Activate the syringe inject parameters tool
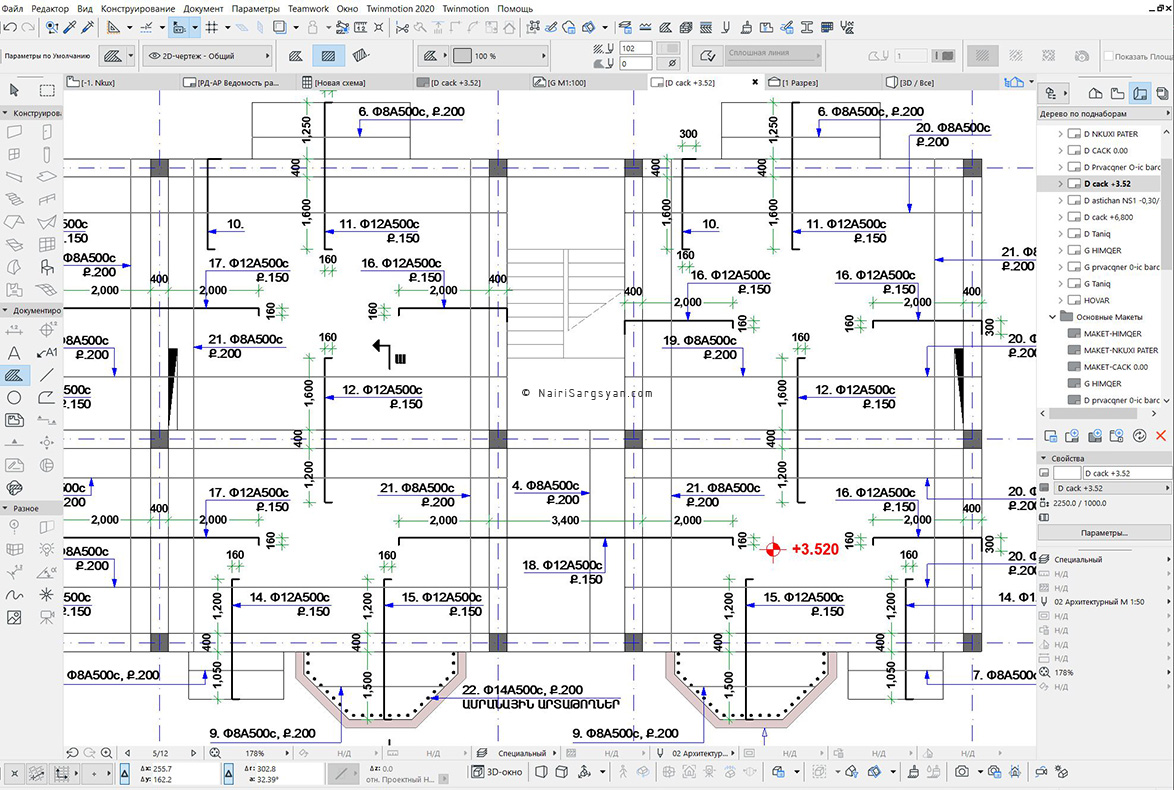The width and height of the screenshot is (1174, 790). click(88, 28)
